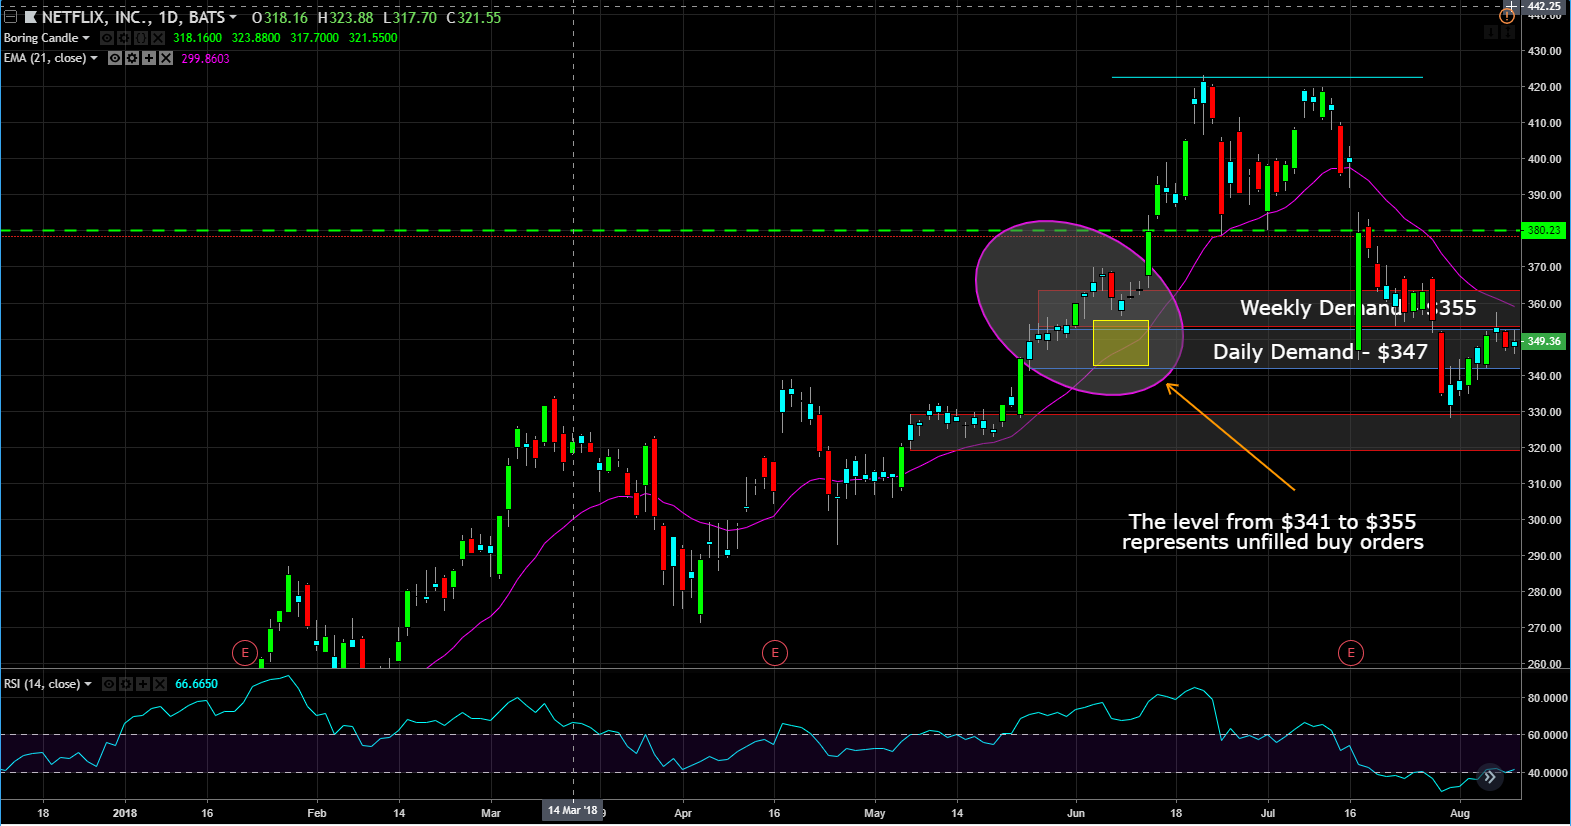Remove the RSI indicator
Image resolution: width=1571 pixels, height=826 pixels.
160,684
